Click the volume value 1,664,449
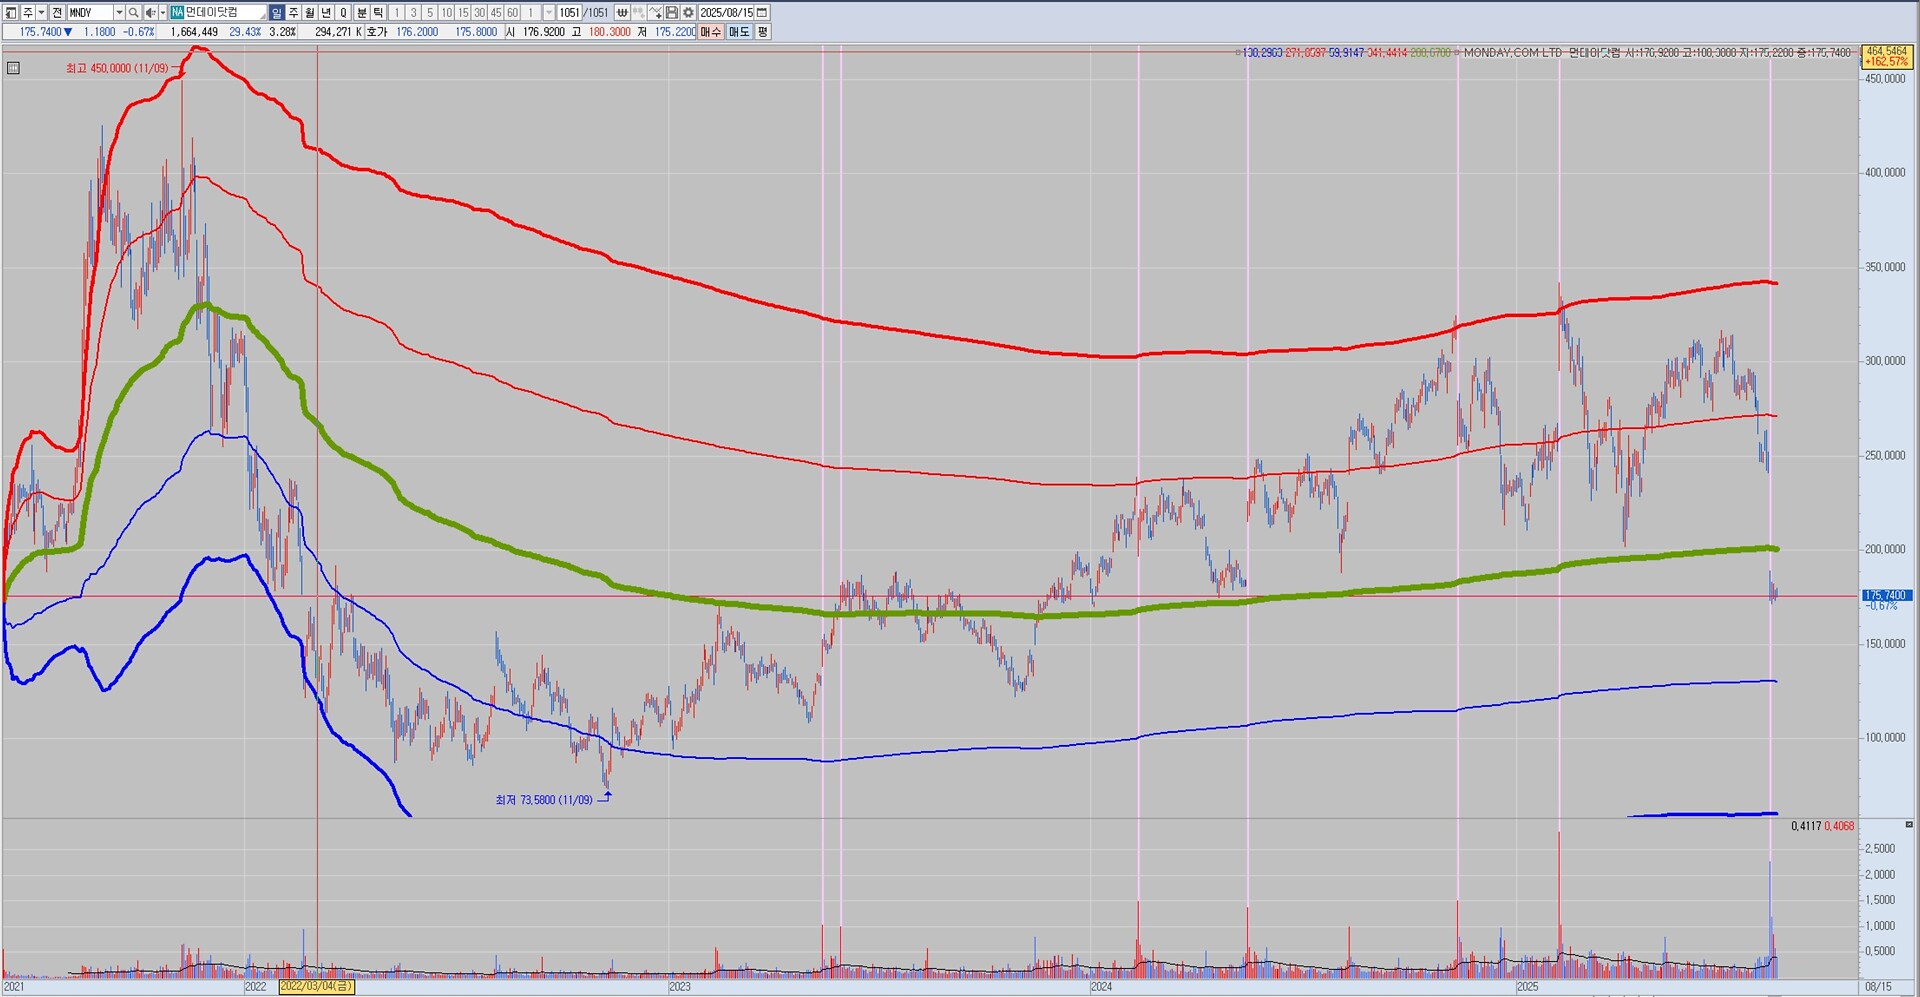Screen dimensions: 1920x997 [194, 32]
